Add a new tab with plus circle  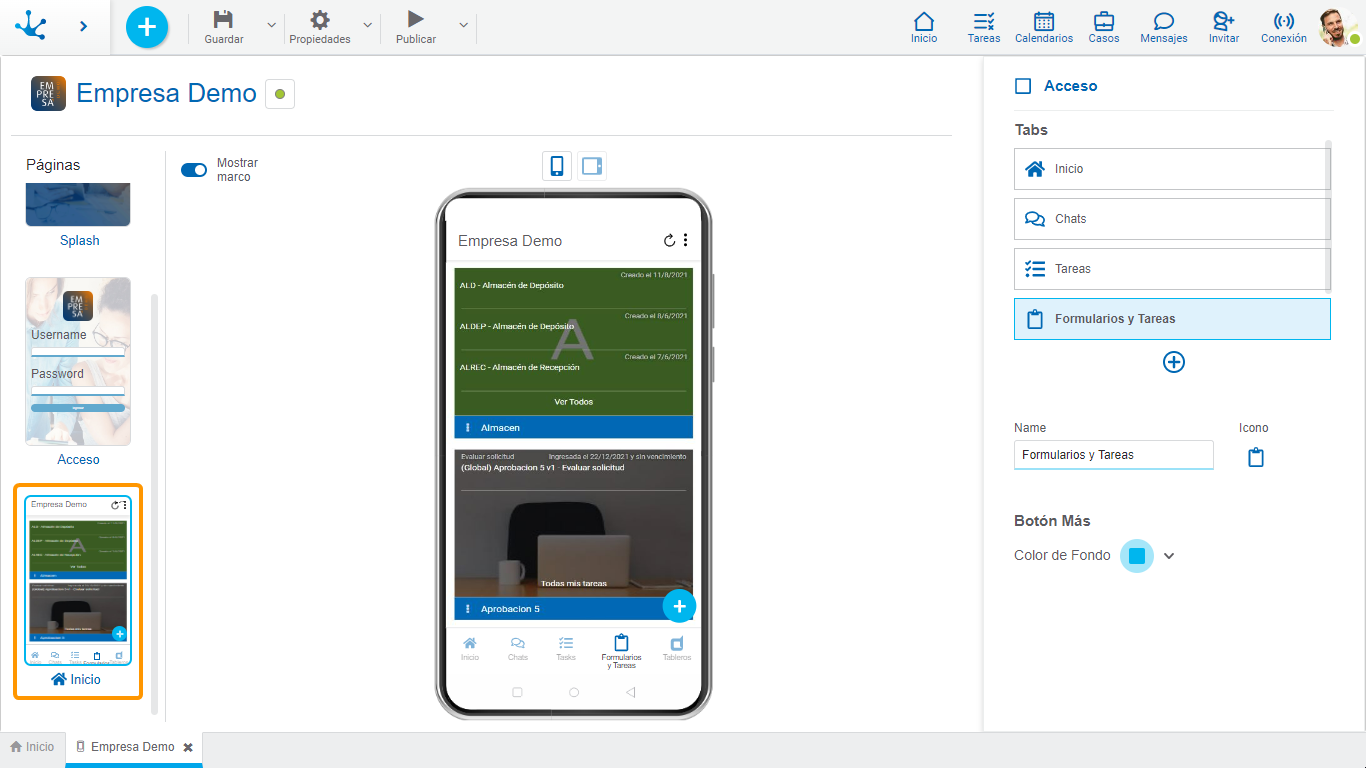tap(1174, 362)
